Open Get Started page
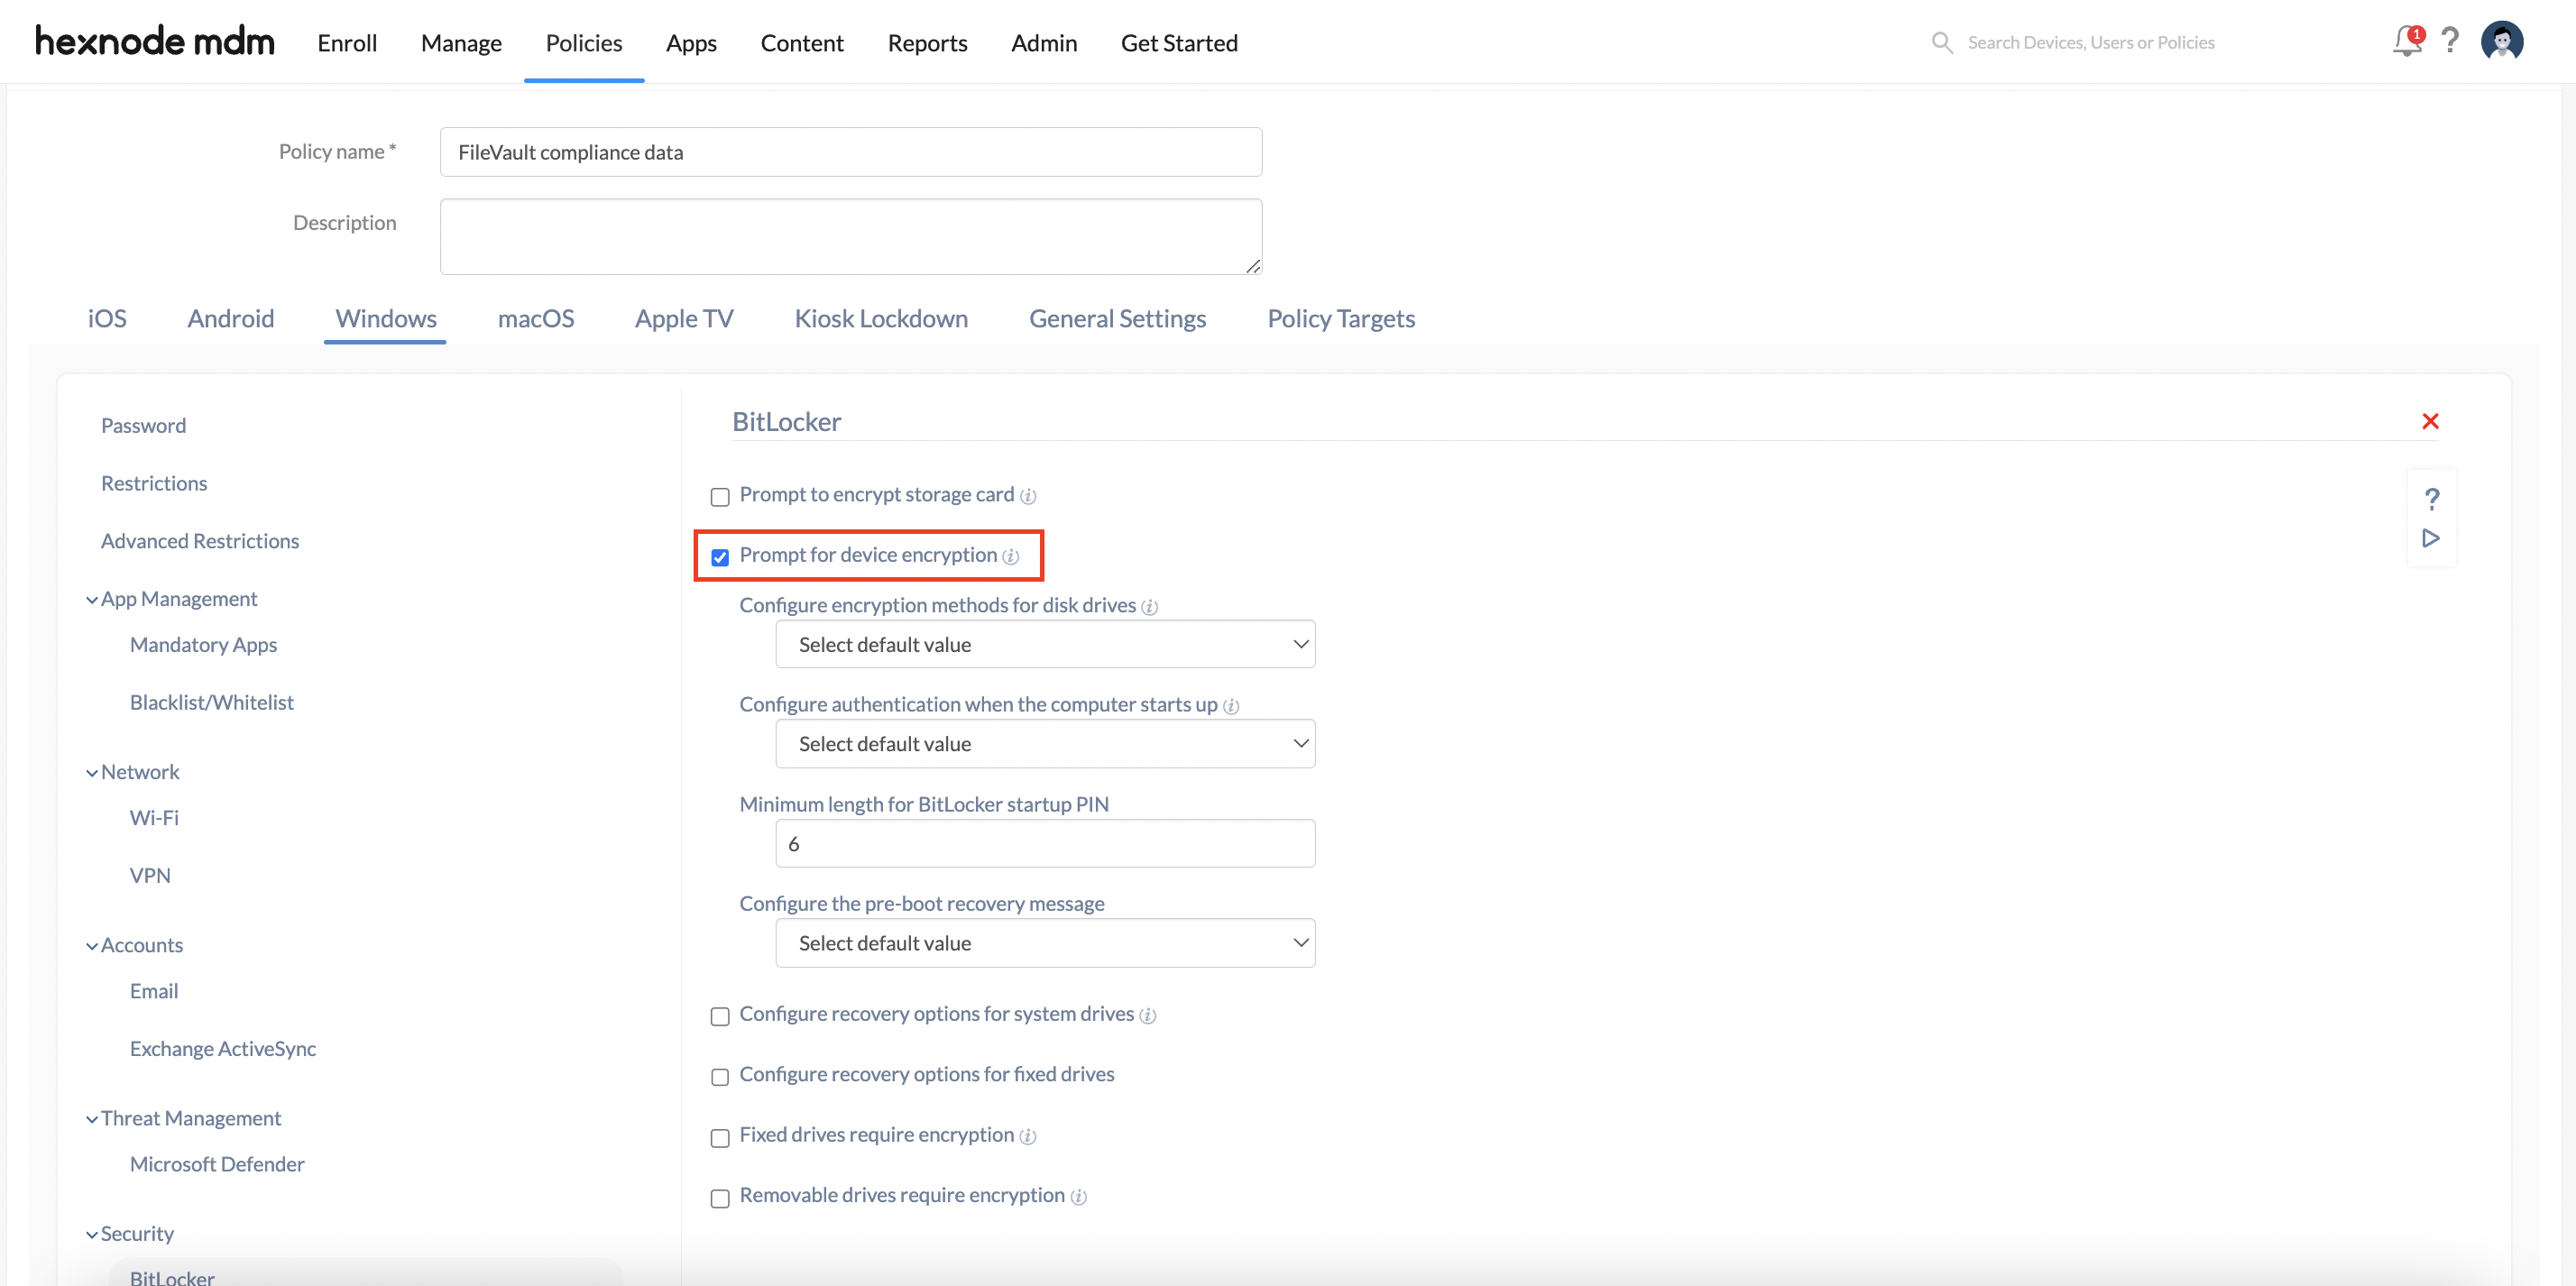 tap(1179, 42)
